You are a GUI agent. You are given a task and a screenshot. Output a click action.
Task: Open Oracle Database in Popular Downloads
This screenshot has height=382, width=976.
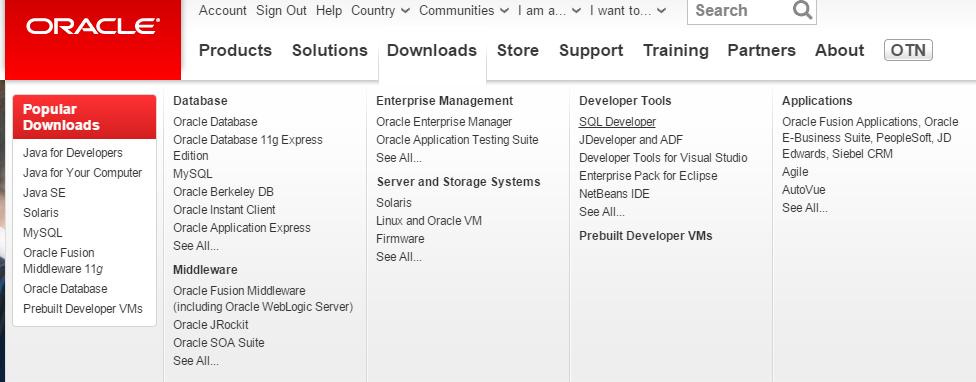pyautogui.click(x=65, y=289)
